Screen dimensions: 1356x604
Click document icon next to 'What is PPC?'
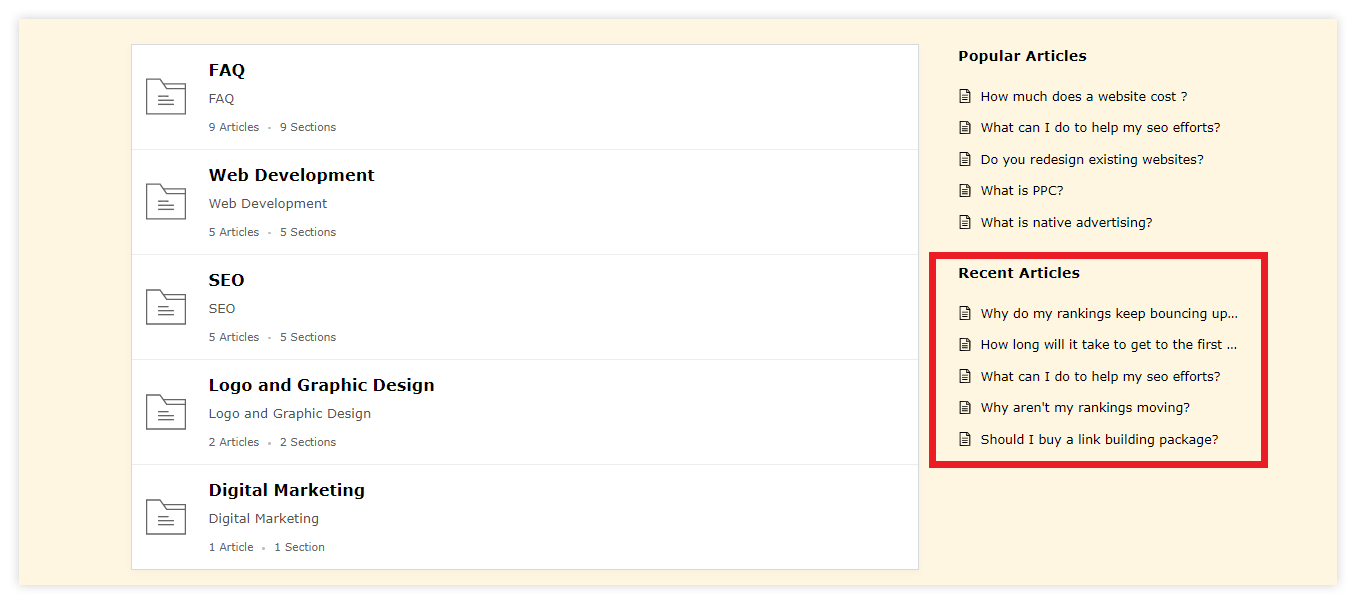pyautogui.click(x=965, y=191)
